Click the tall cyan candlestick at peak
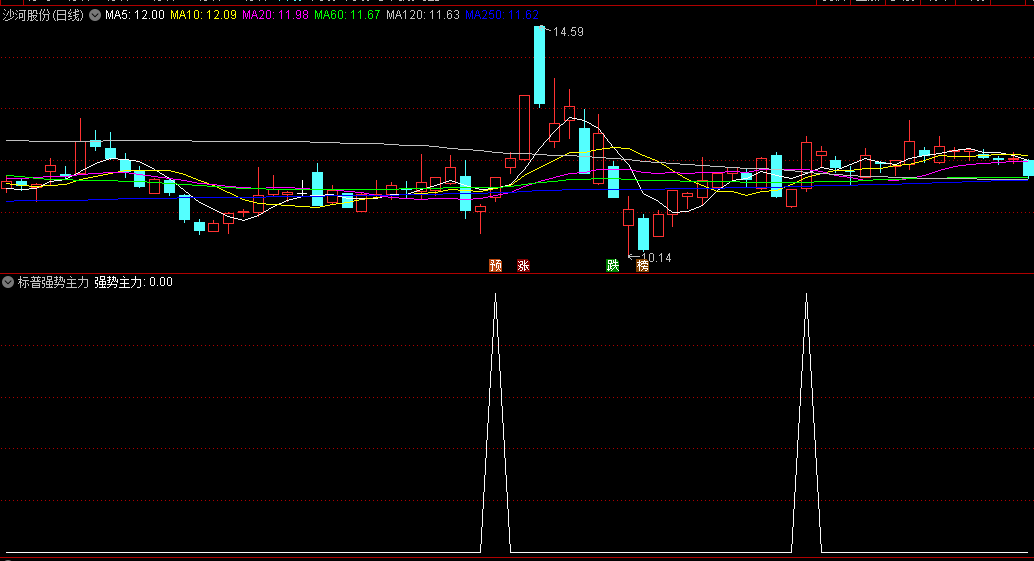This screenshot has width=1034, height=561. pyautogui.click(x=539, y=65)
